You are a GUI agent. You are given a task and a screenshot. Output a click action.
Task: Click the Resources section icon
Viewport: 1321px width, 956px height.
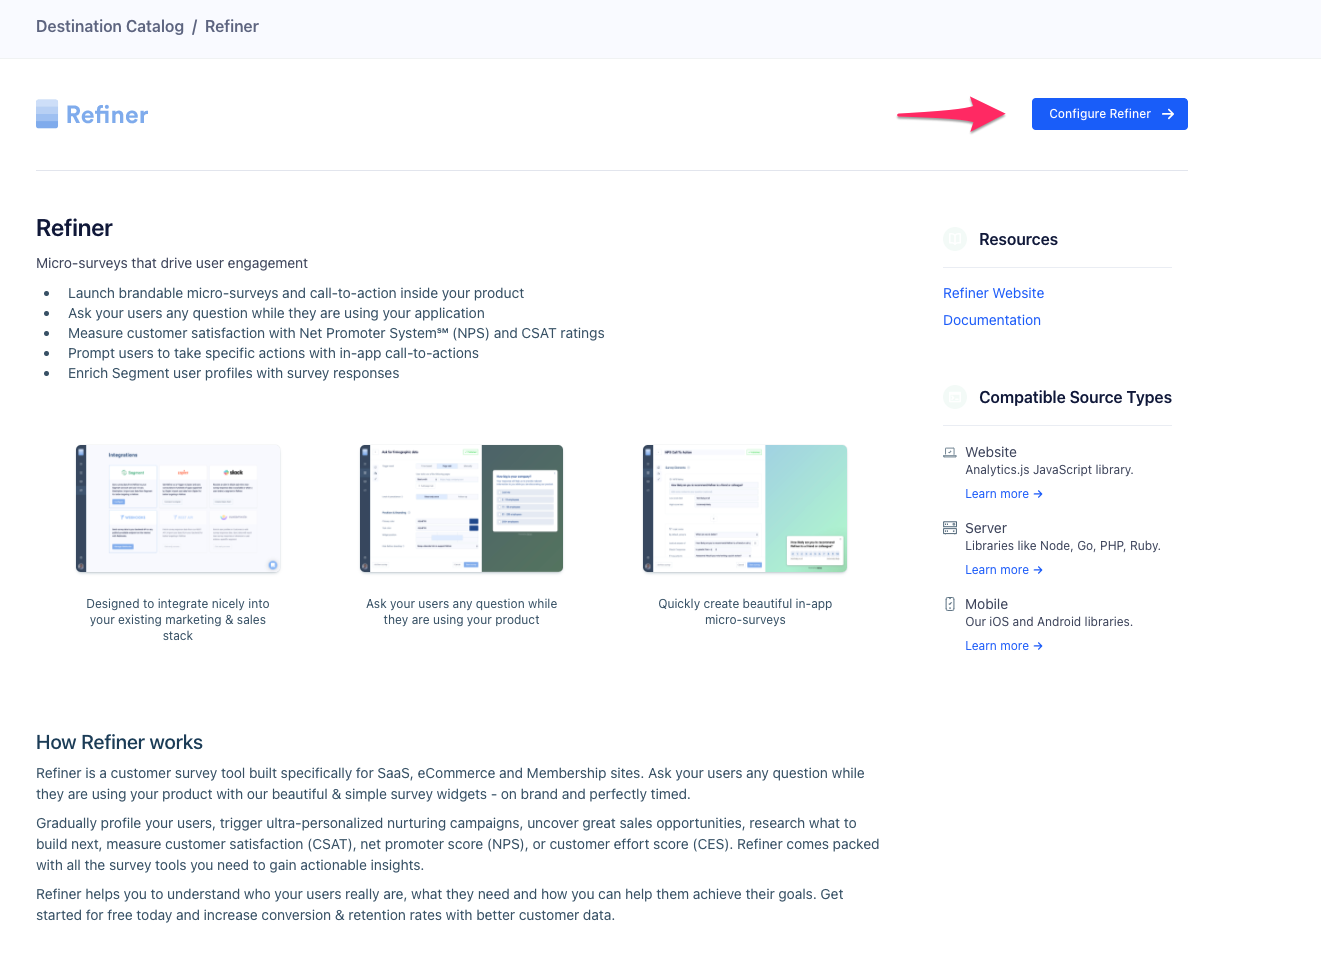(x=955, y=239)
